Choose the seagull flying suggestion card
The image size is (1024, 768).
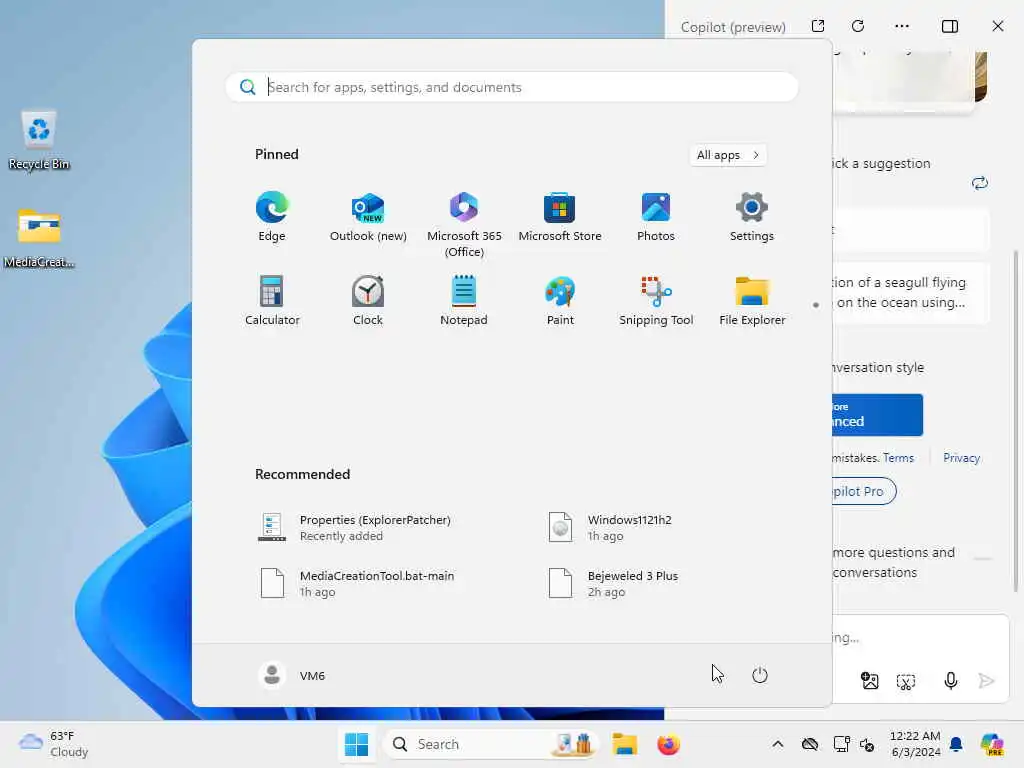click(x=911, y=293)
